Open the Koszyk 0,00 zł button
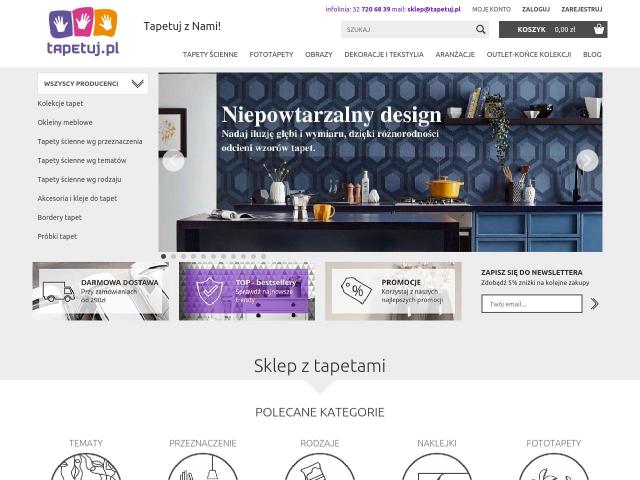 (x=553, y=29)
